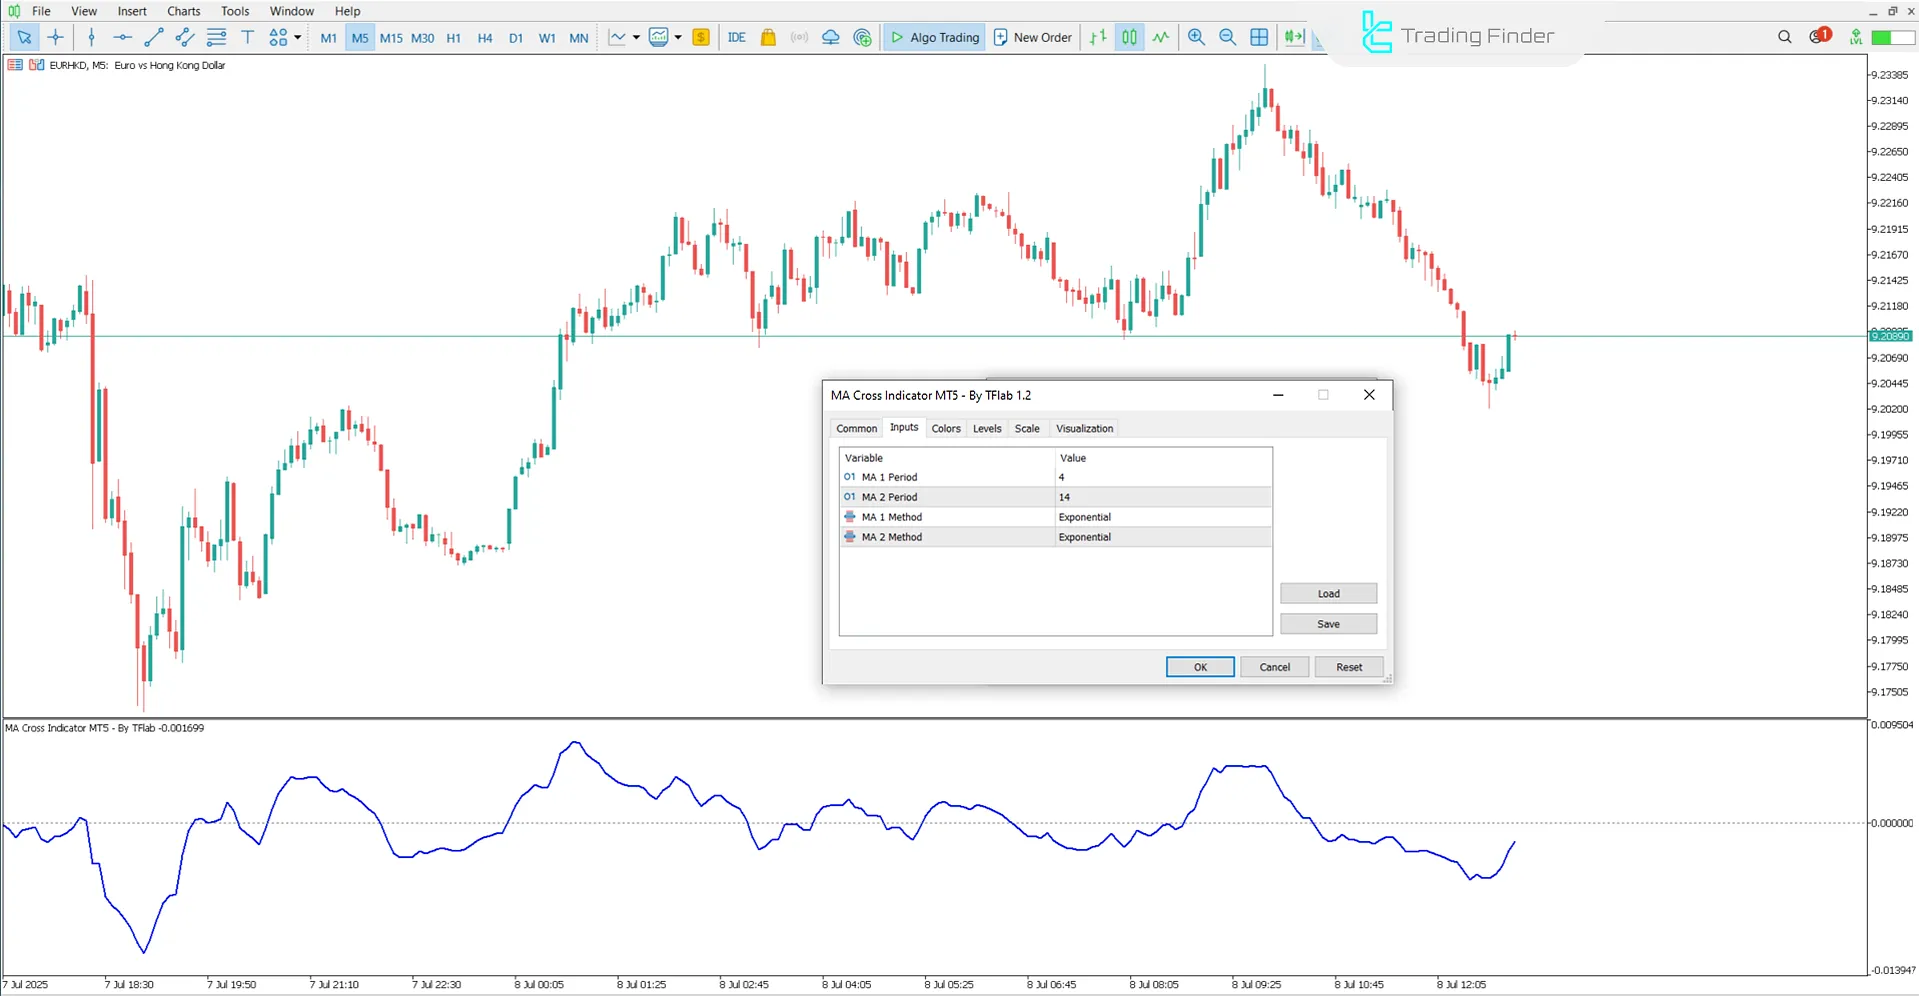The image size is (1919, 996).
Task: Select the Horizontal Line tool
Action: coord(122,37)
